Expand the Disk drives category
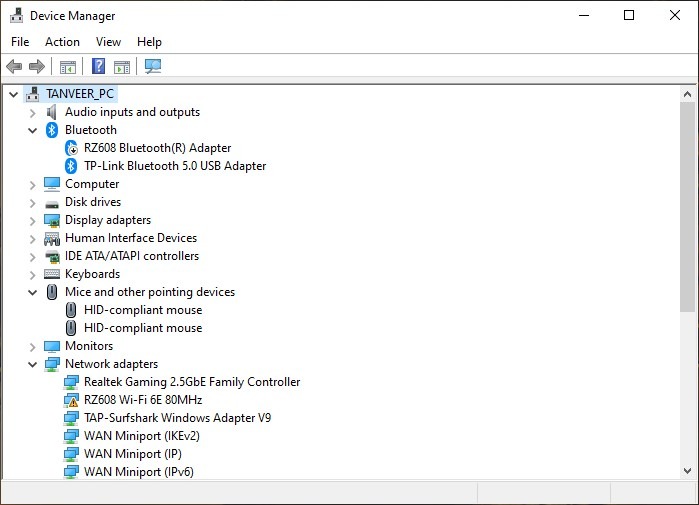The image size is (699, 505). 33,203
